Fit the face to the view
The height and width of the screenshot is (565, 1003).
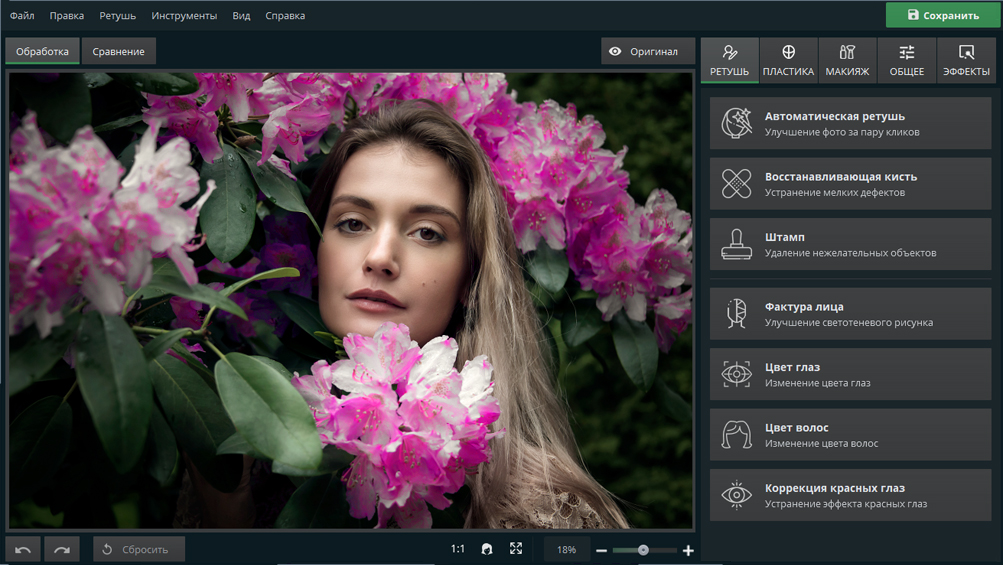pos(487,550)
